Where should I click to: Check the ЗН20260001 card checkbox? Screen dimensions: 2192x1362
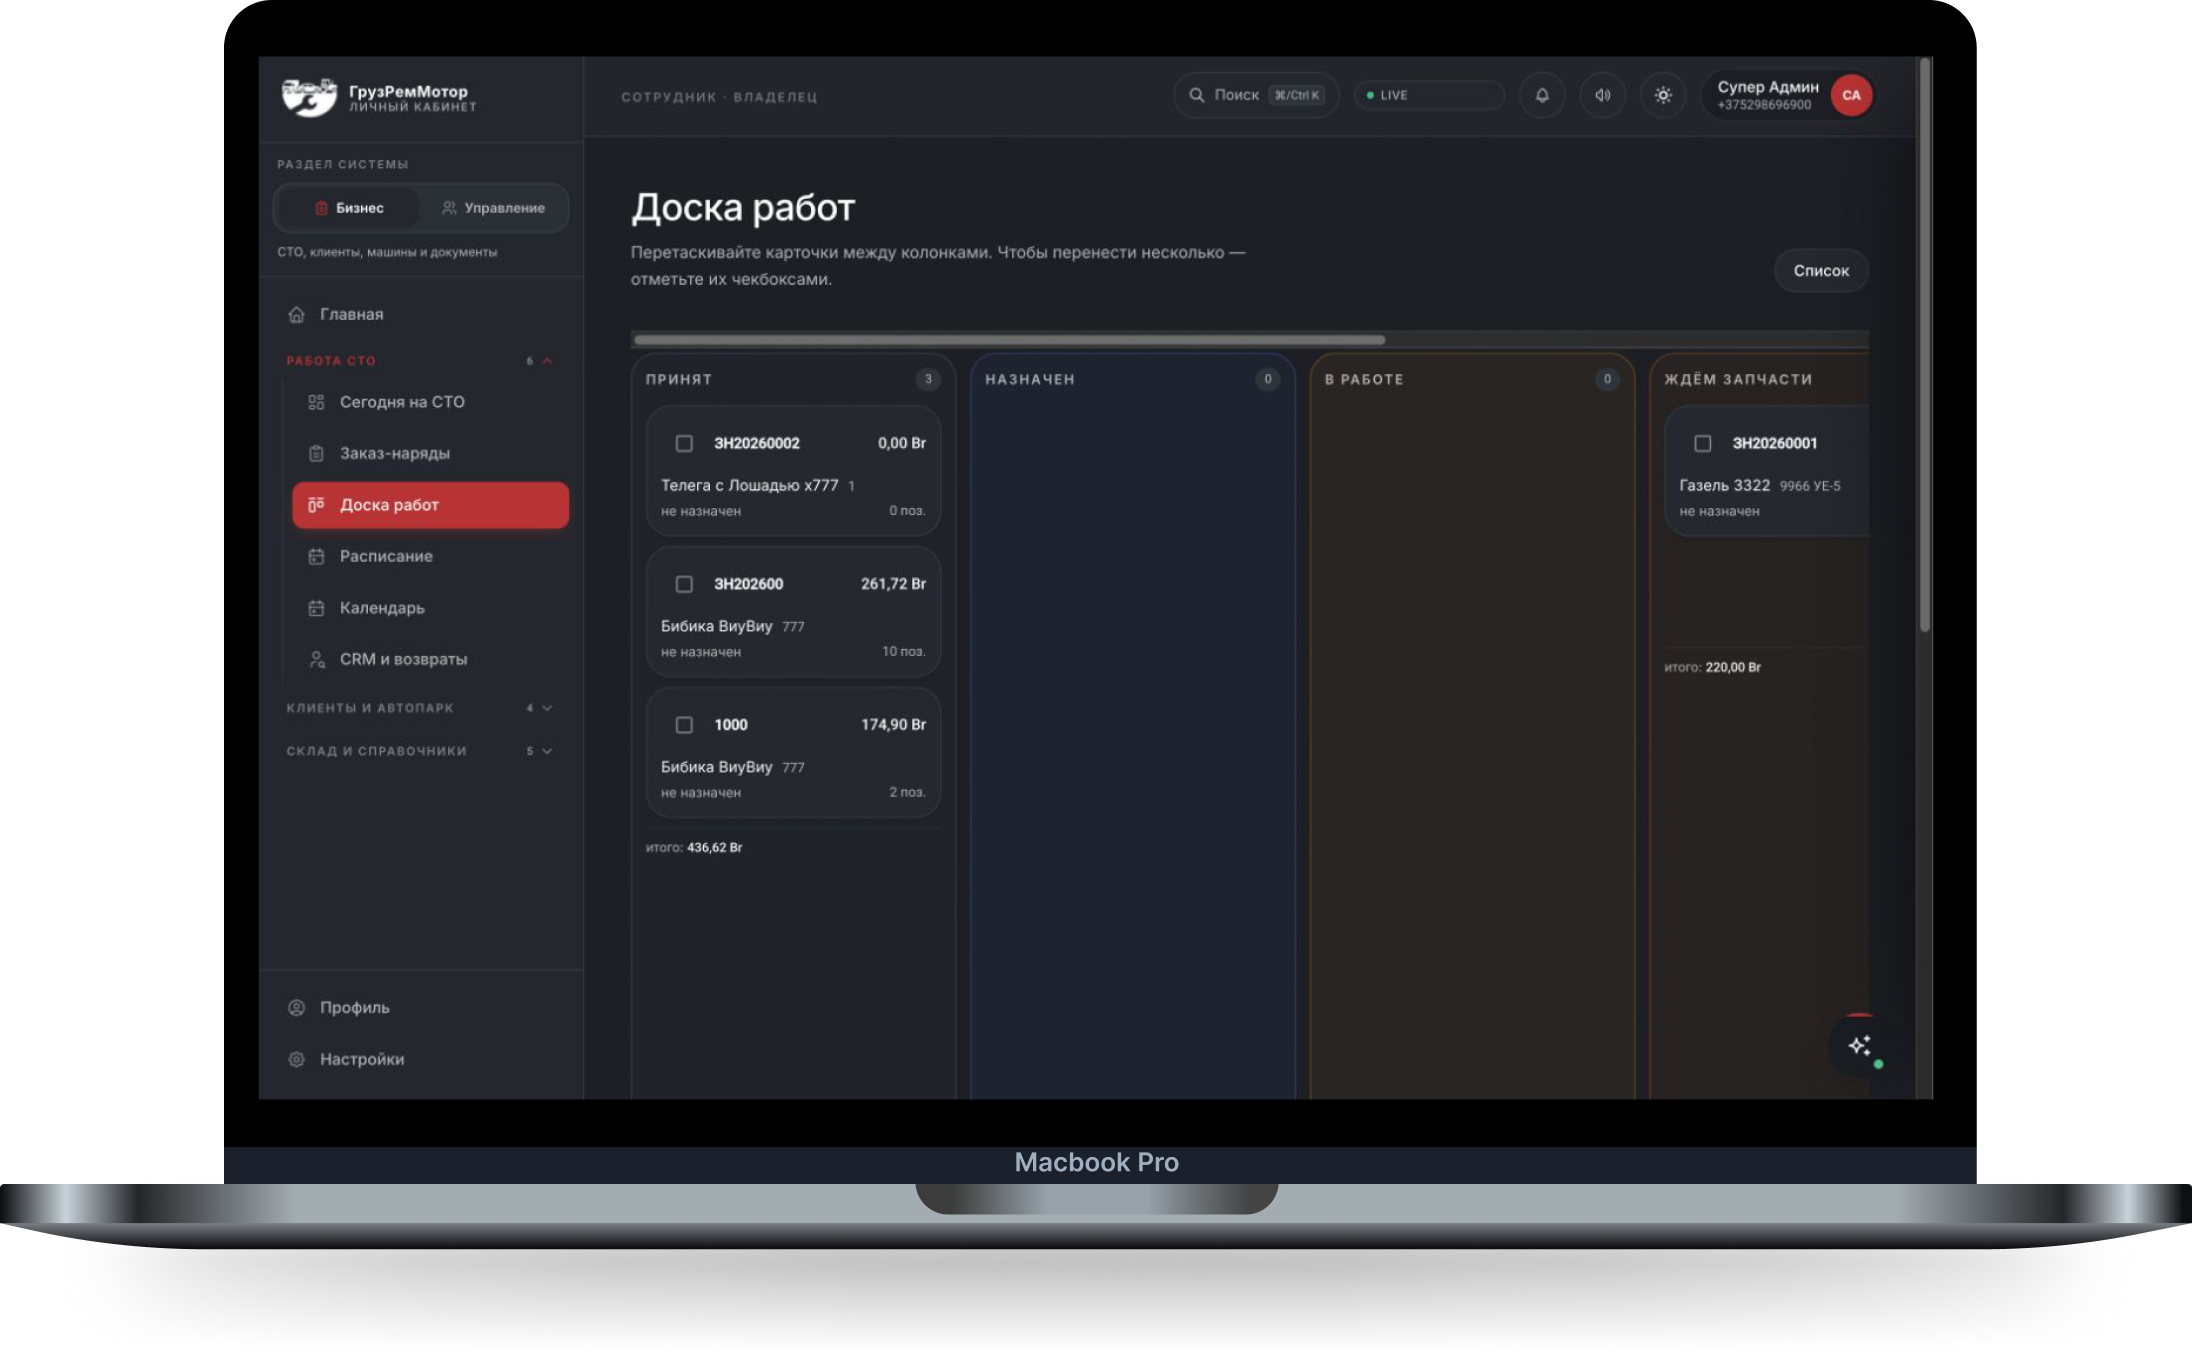(x=1702, y=443)
